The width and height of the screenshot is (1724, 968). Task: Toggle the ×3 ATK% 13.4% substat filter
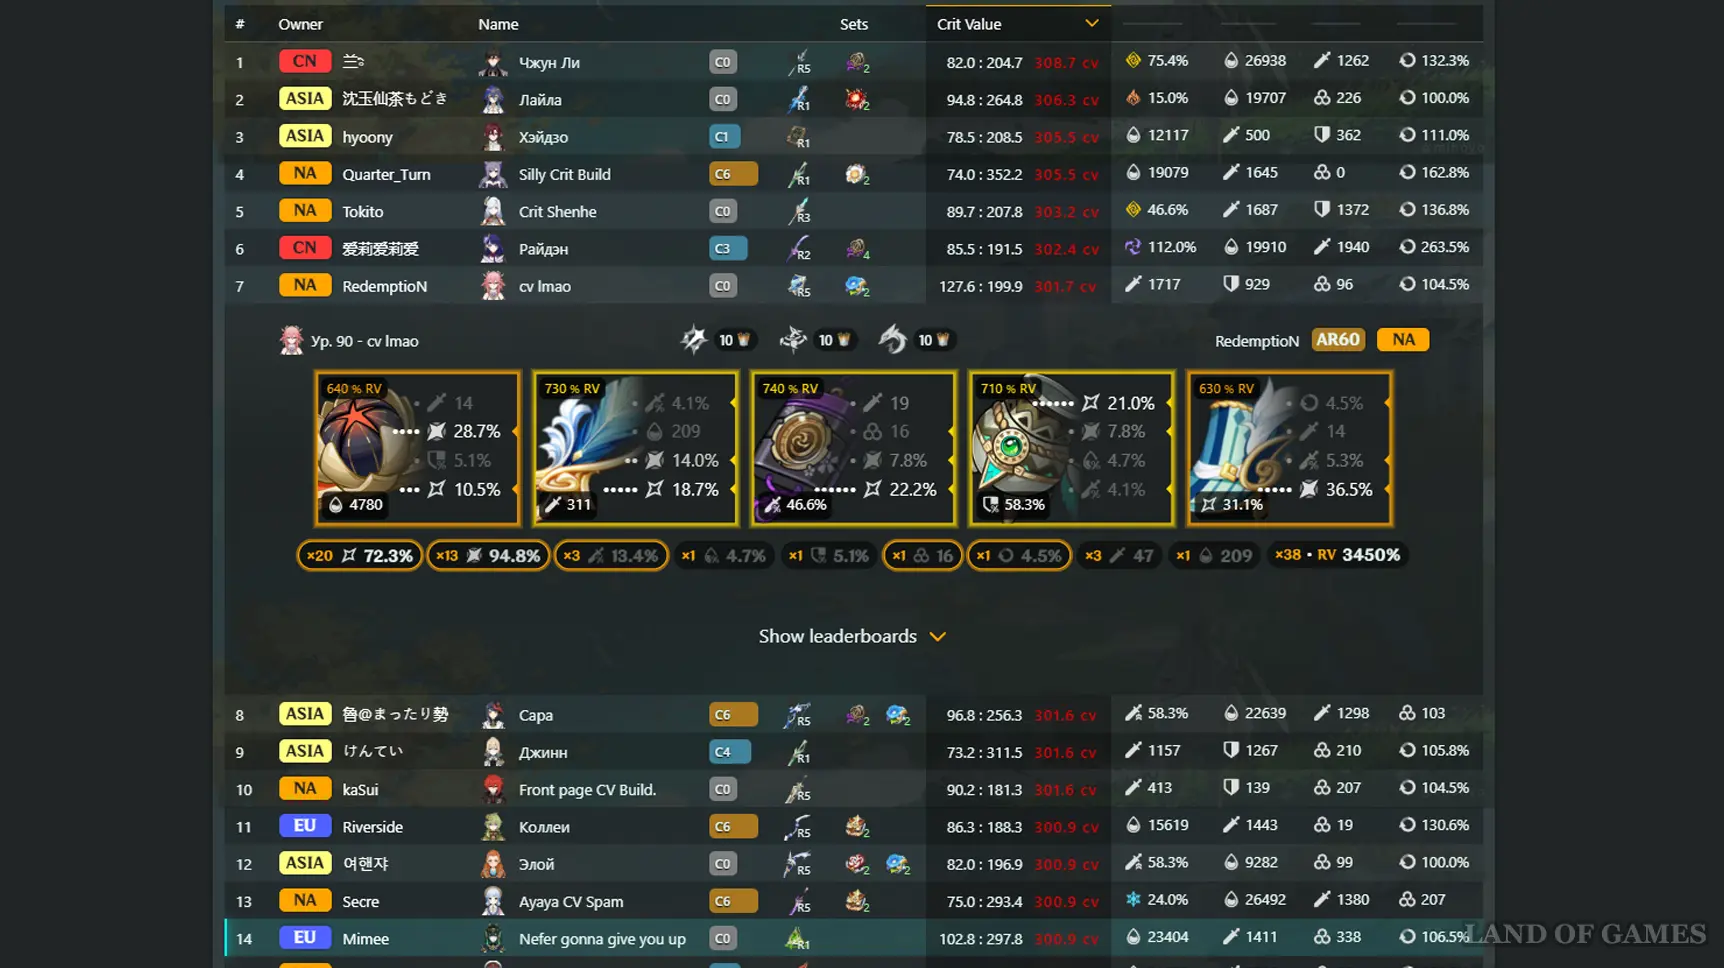coord(611,555)
